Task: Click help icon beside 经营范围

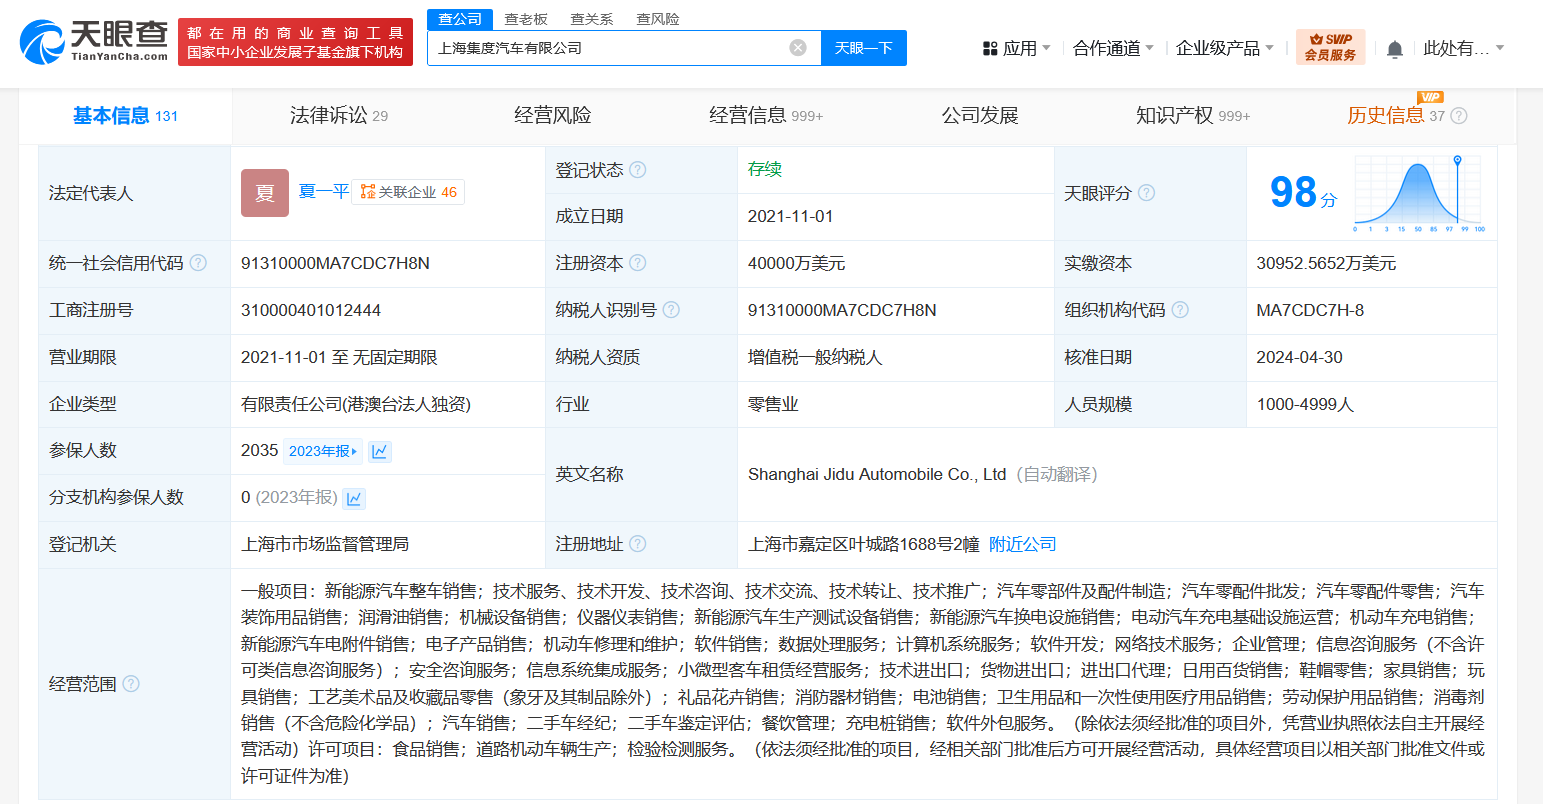Action: [131, 684]
